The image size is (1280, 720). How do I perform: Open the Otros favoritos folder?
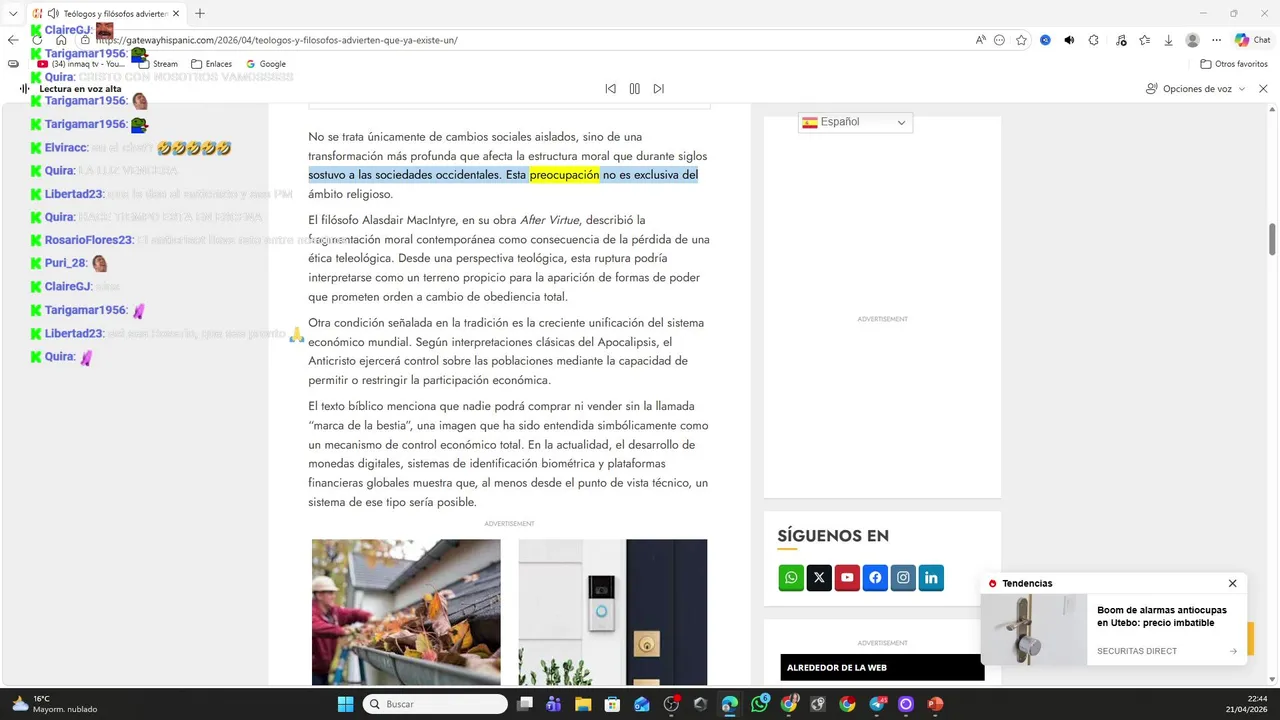[1234, 64]
